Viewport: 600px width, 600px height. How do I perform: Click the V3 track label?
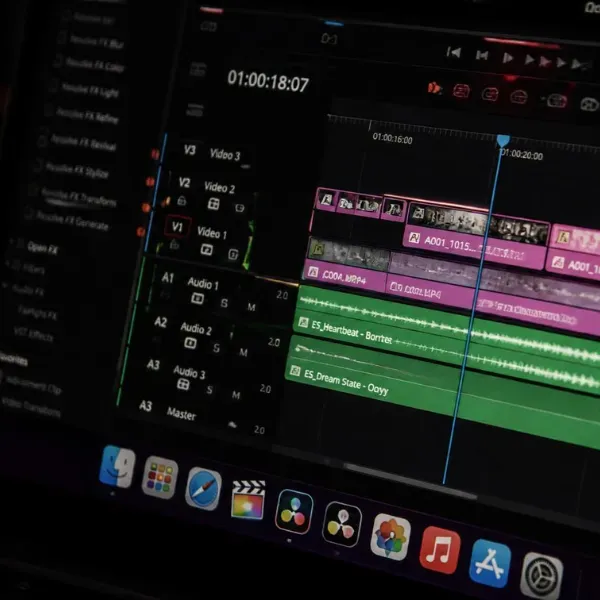click(190, 150)
